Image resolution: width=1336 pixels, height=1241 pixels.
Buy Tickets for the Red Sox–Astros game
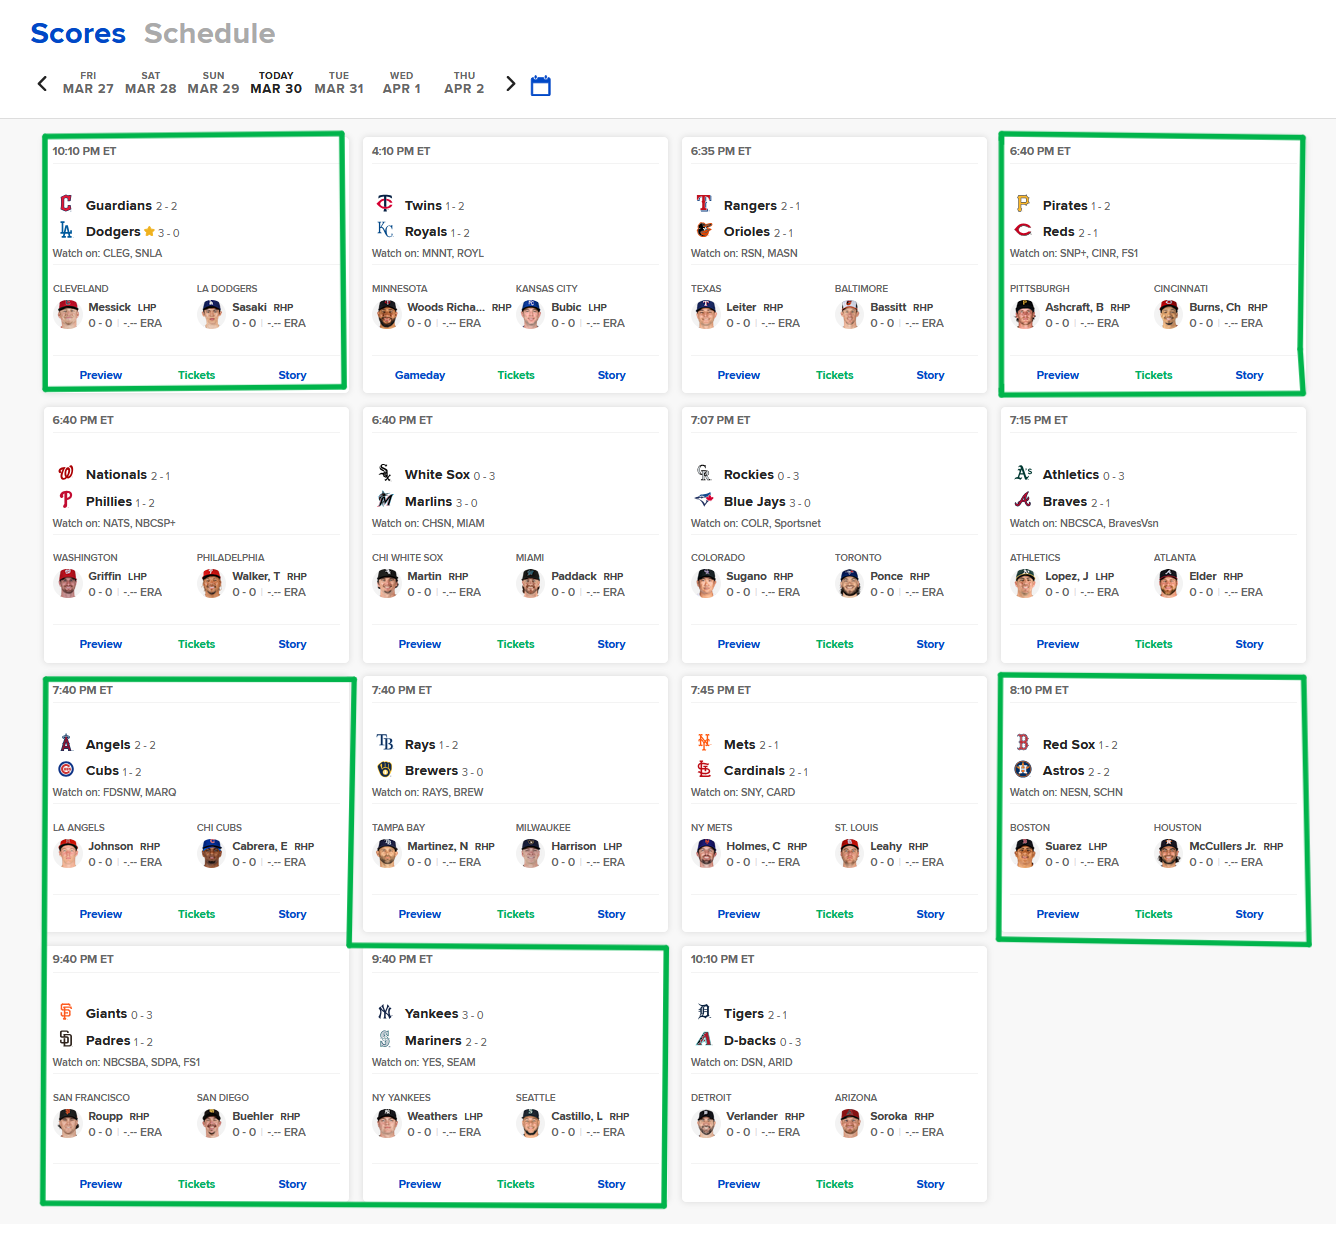coord(1154,914)
